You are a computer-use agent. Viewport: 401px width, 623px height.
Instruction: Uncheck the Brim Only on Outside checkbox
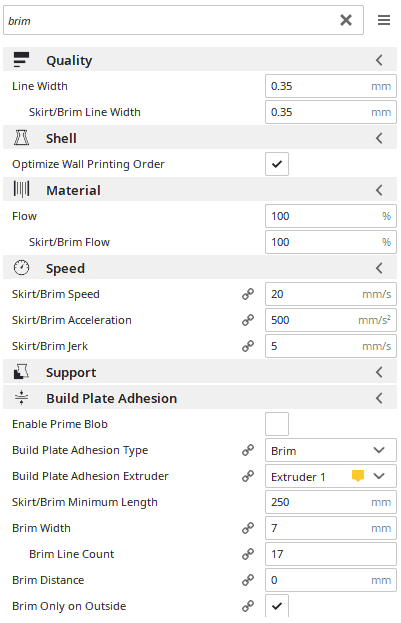click(277, 606)
